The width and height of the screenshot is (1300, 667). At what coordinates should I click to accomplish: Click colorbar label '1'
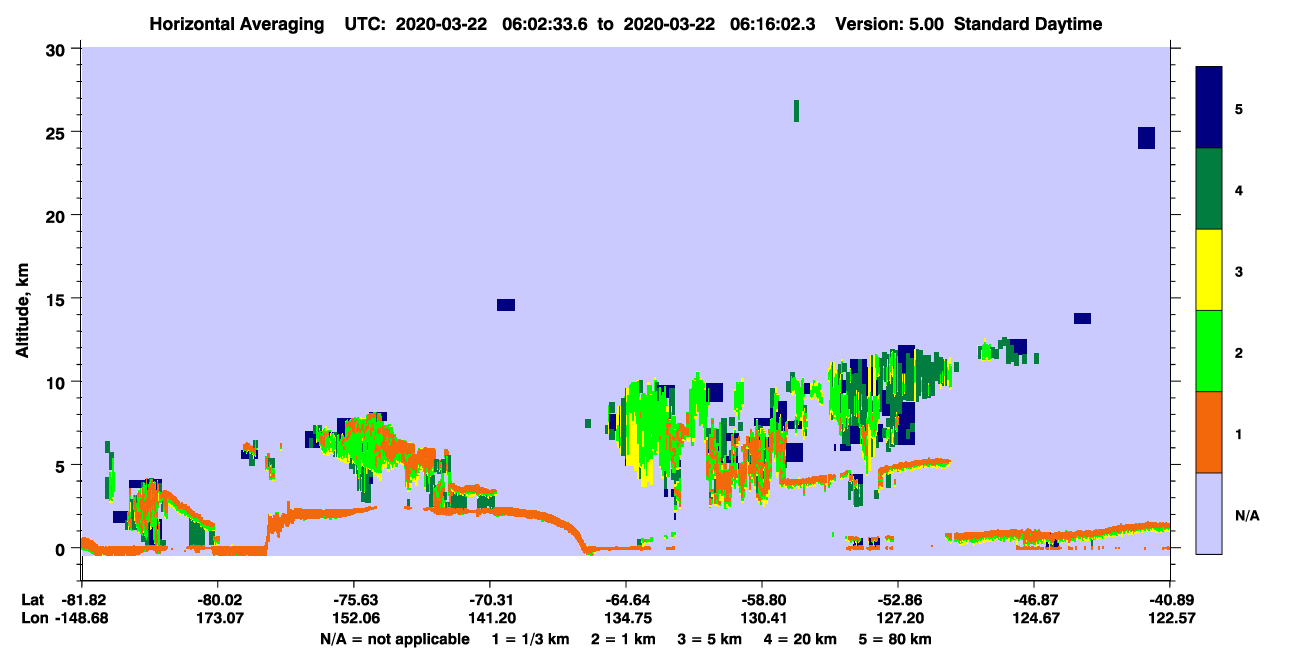(x=1239, y=433)
